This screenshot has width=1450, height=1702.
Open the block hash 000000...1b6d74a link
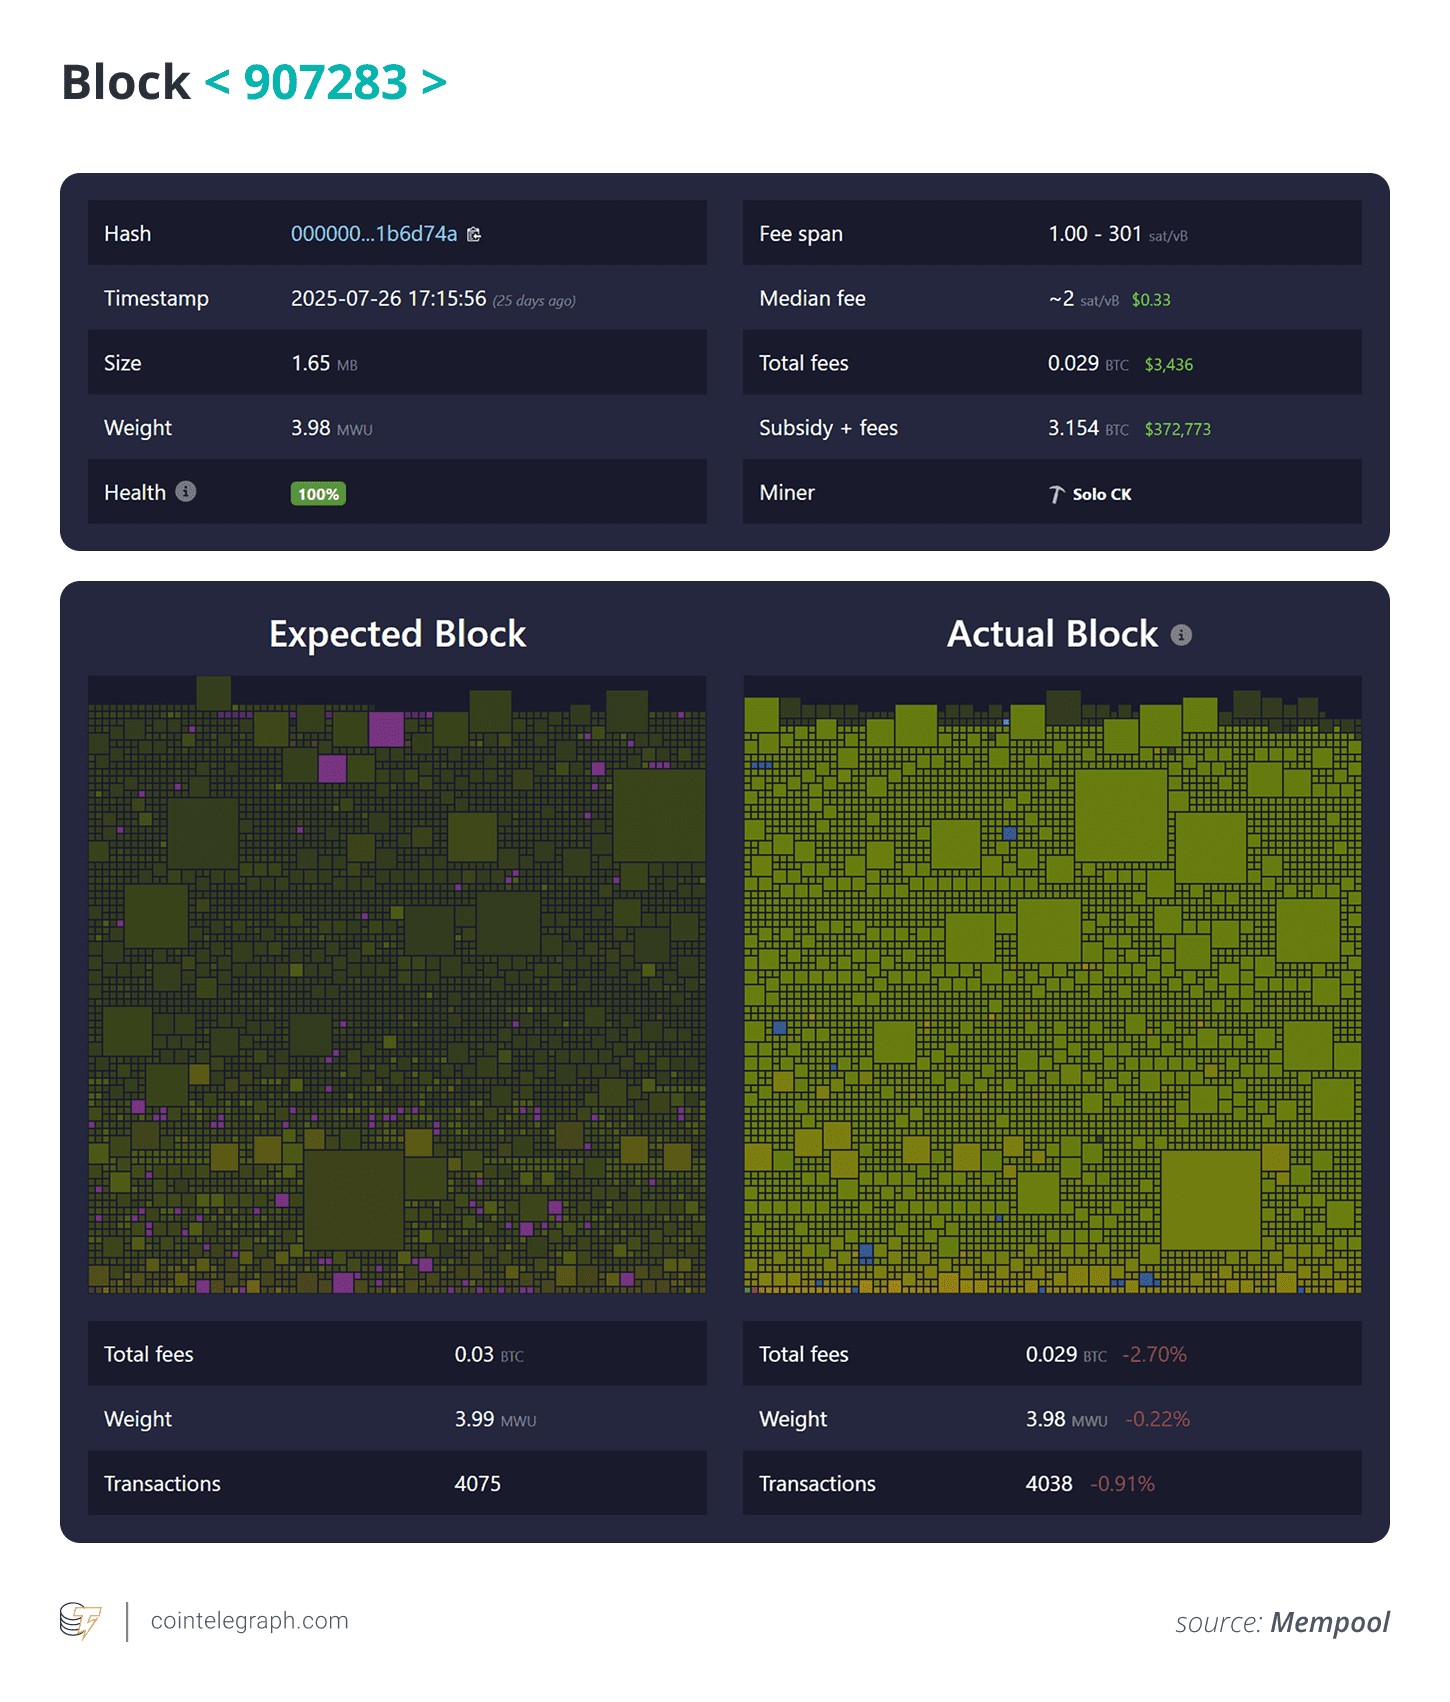coord(373,234)
